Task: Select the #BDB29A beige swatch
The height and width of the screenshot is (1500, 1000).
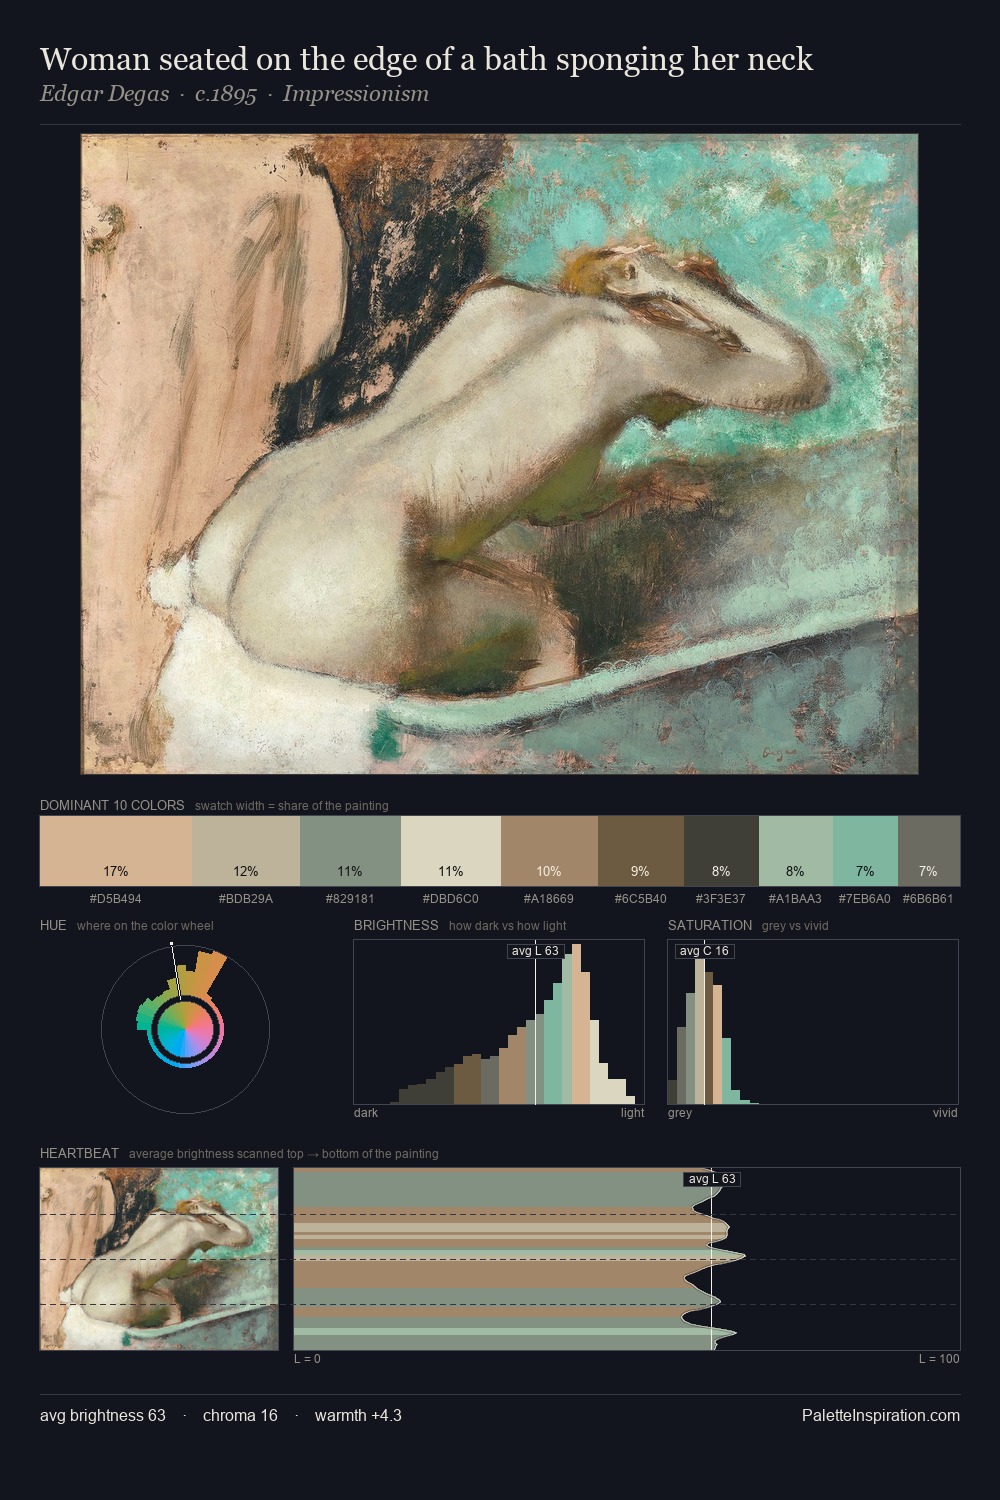Action: 246,851
